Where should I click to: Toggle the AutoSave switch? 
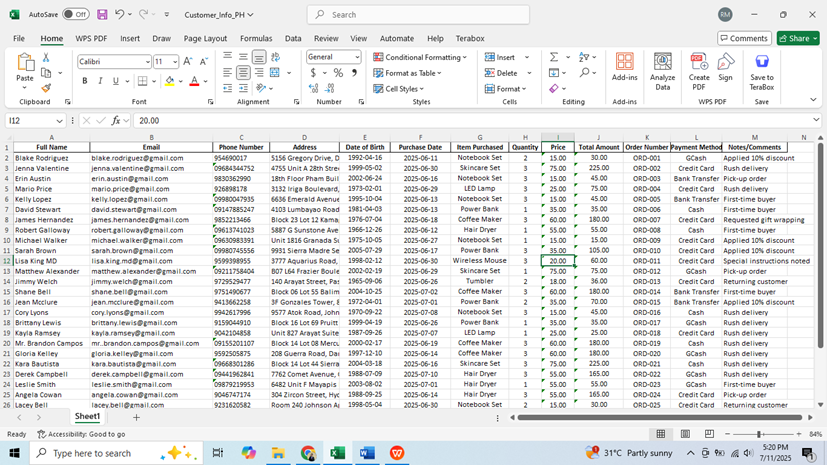[x=75, y=15]
